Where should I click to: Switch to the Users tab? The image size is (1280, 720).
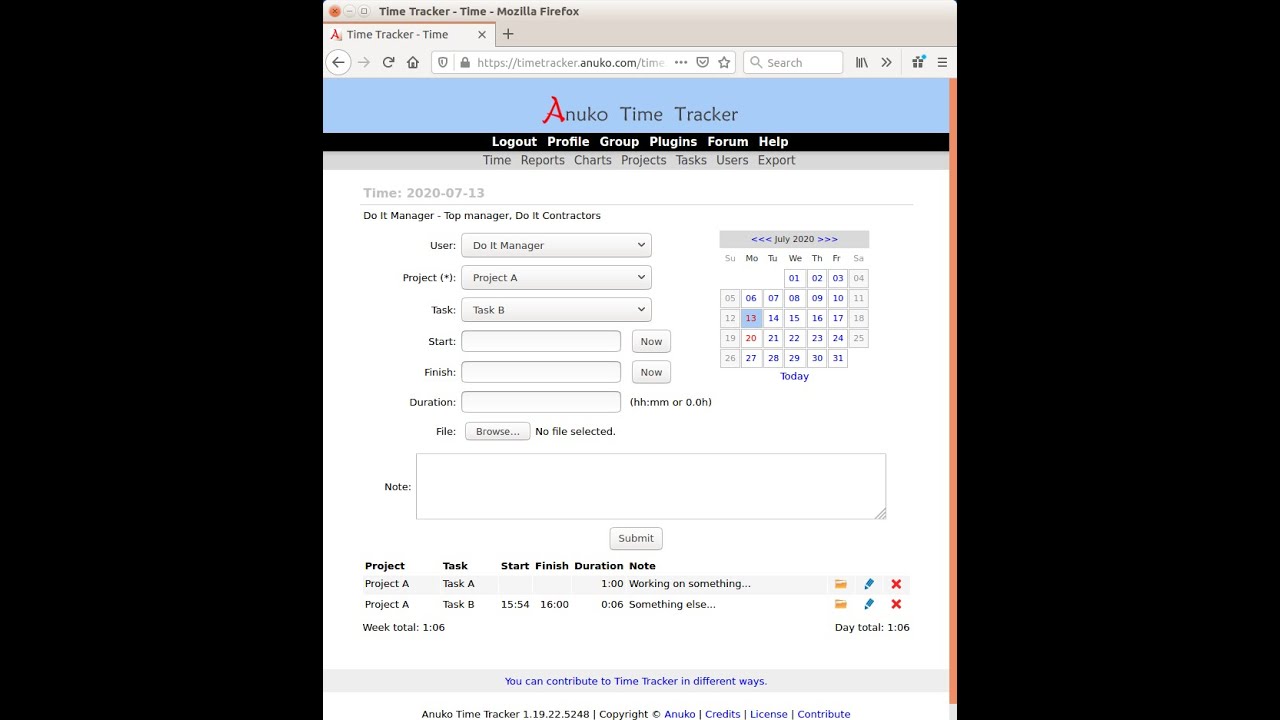tap(732, 160)
